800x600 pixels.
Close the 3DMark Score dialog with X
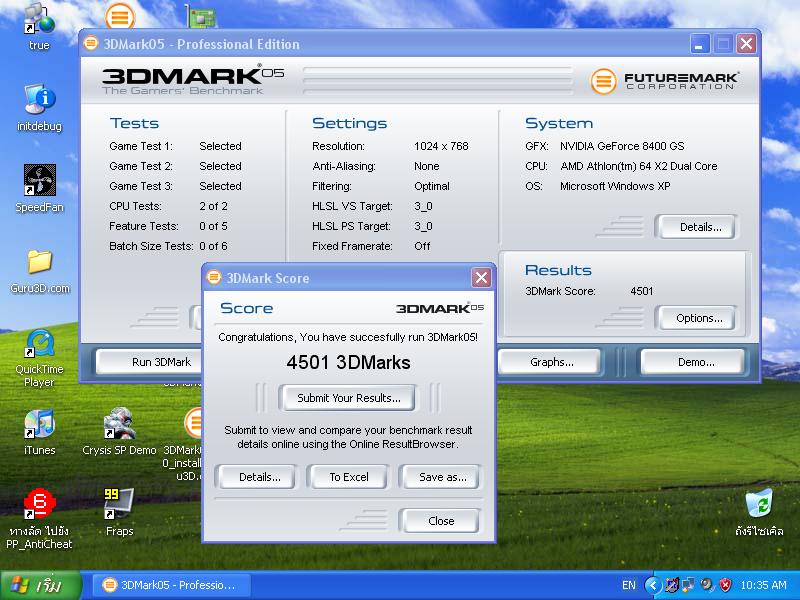[x=481, y=278]
